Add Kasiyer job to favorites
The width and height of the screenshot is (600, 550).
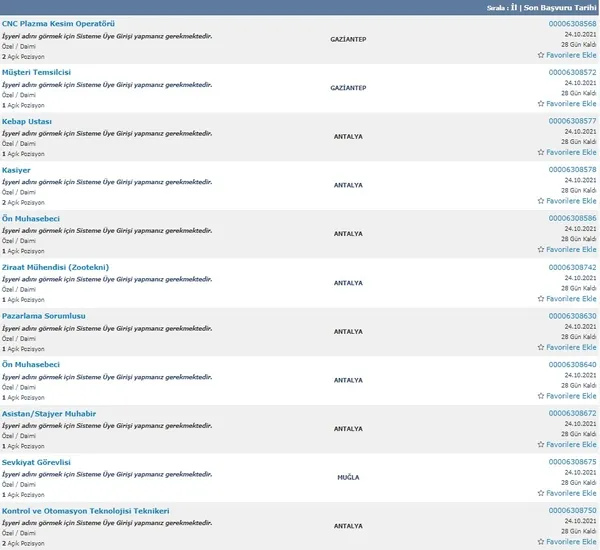pos(566,201)
